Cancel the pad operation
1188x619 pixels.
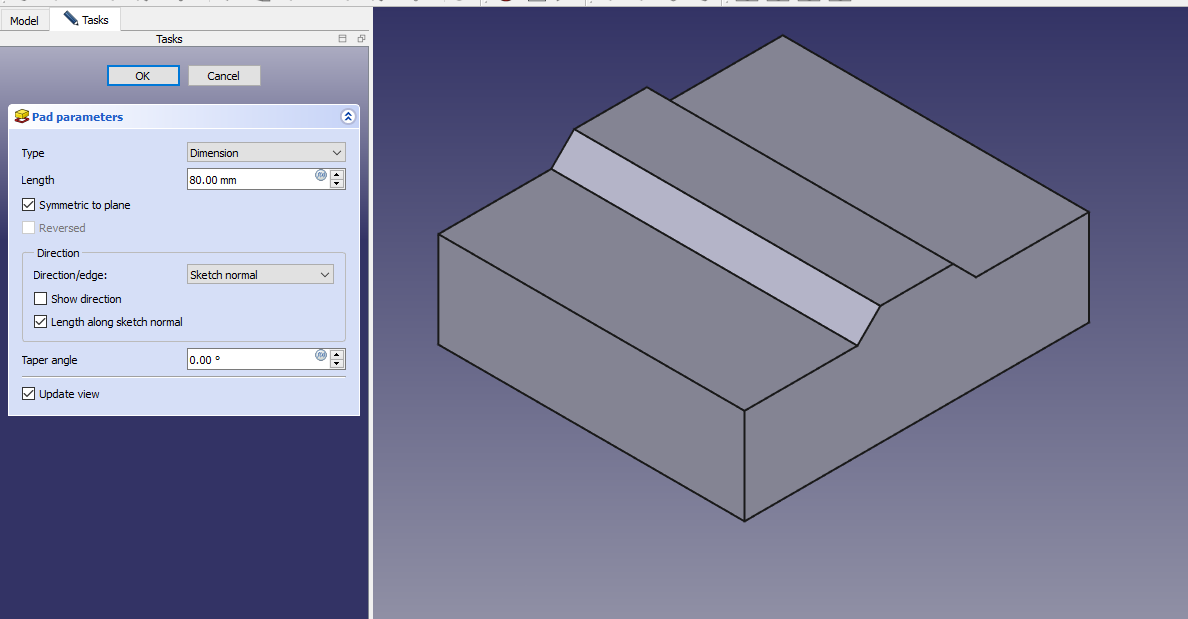coord(224,76)
